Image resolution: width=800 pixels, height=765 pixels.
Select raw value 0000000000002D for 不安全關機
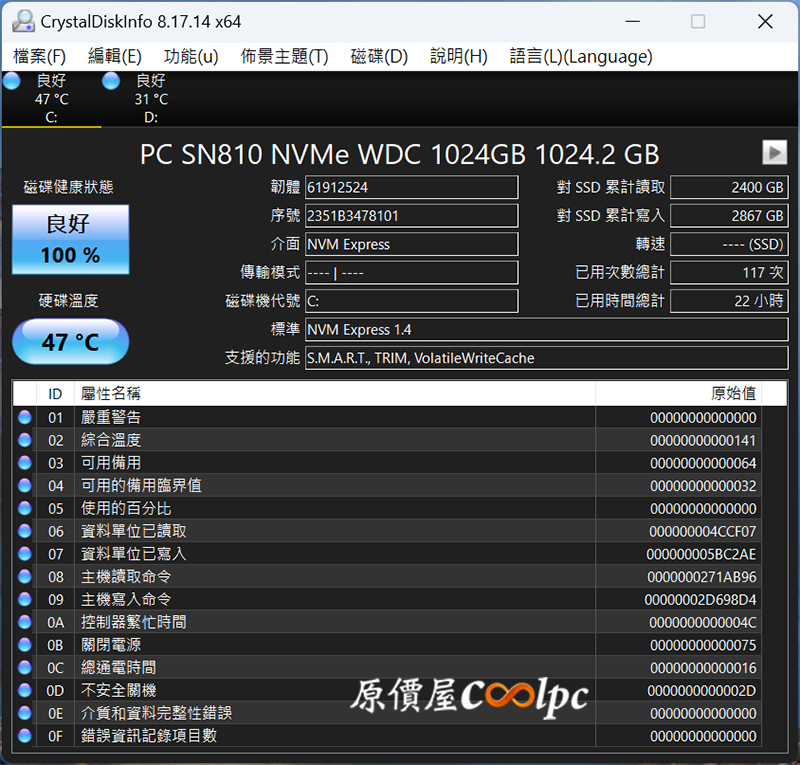coord(702,691)
